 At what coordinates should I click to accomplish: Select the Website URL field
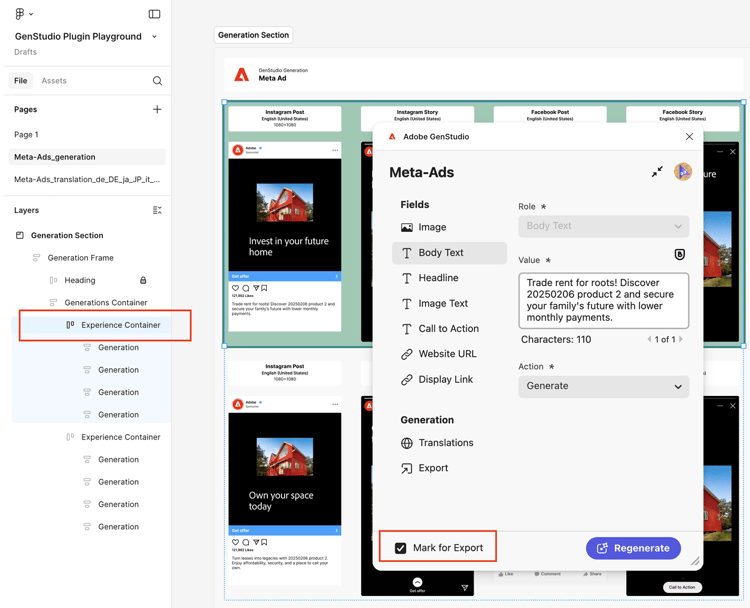[x=449, y=354]
